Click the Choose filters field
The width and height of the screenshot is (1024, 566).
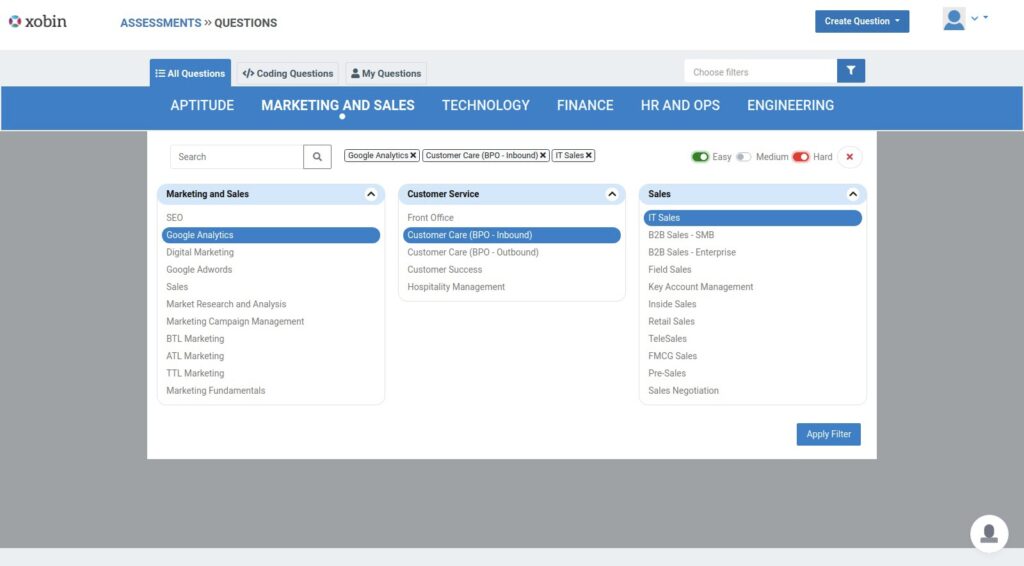coord(761,72)
